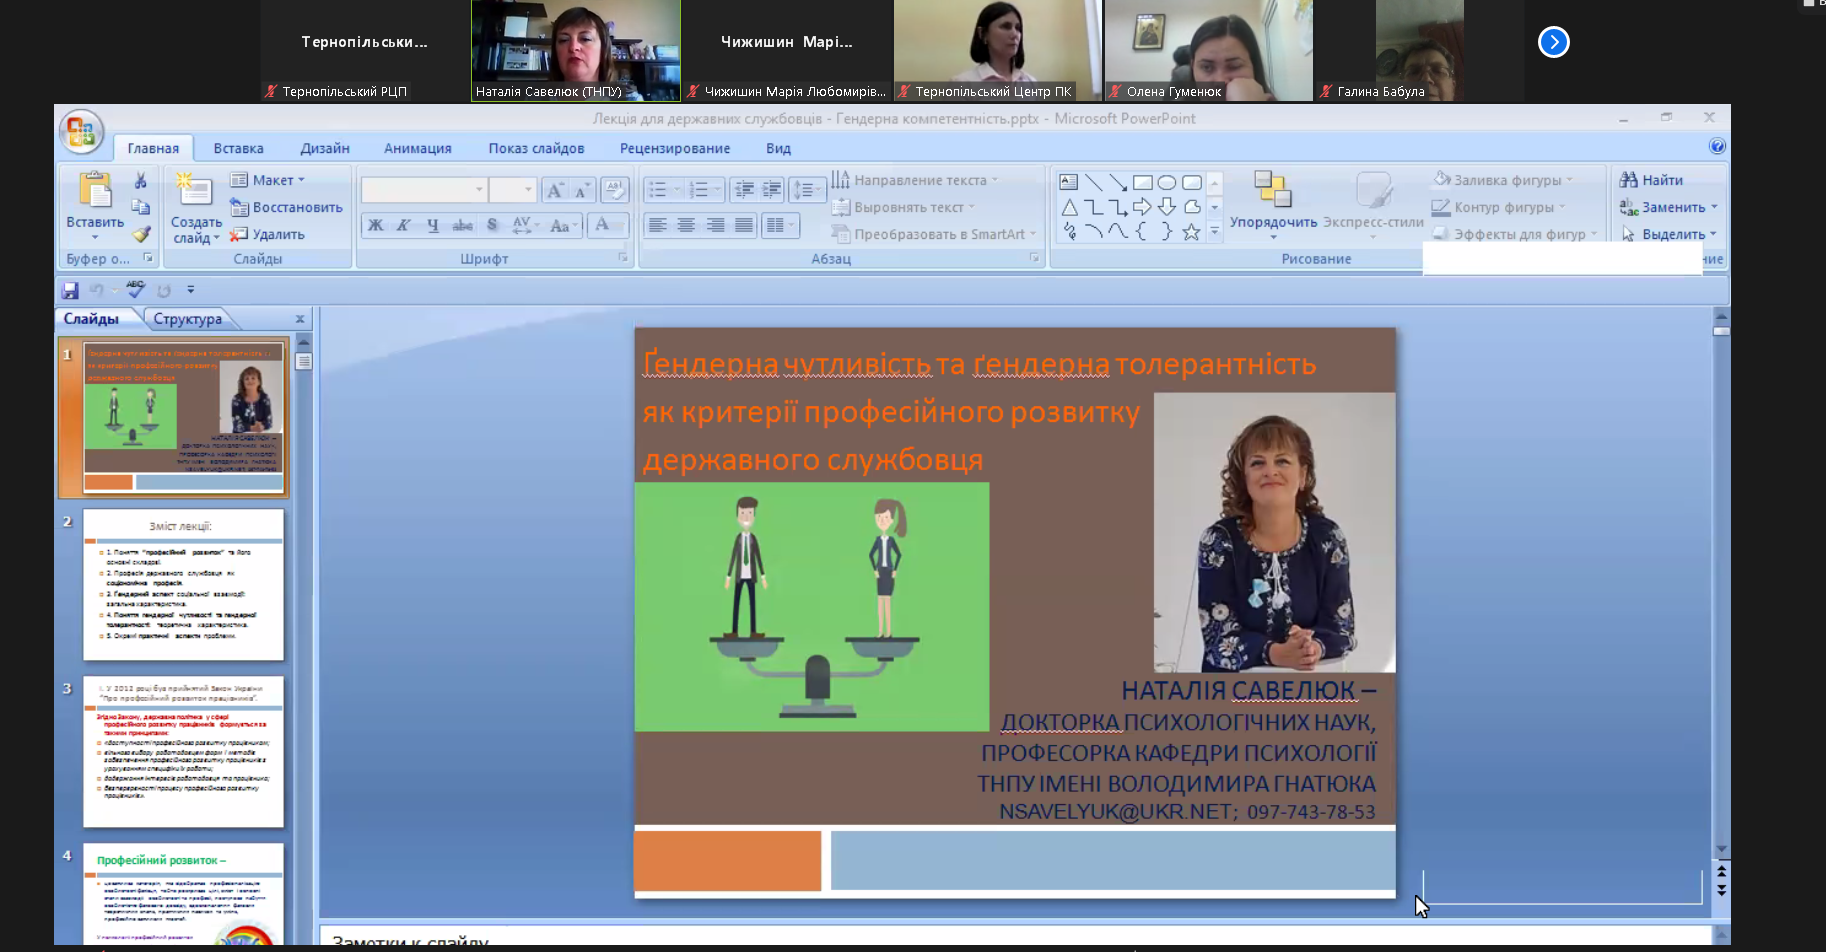
Task: Click Контур фигуры shape outline button
Action: coord(1498,207)
